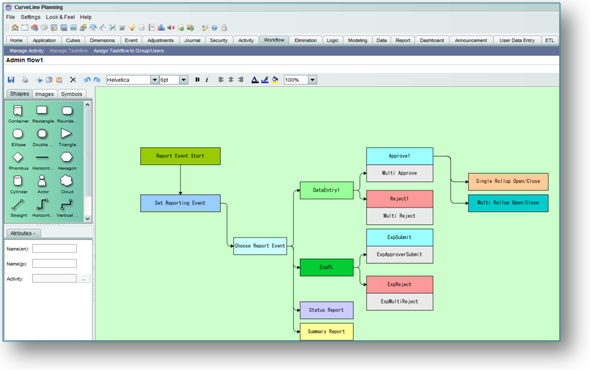Click the shapes palette scroll up arrow

88,105
